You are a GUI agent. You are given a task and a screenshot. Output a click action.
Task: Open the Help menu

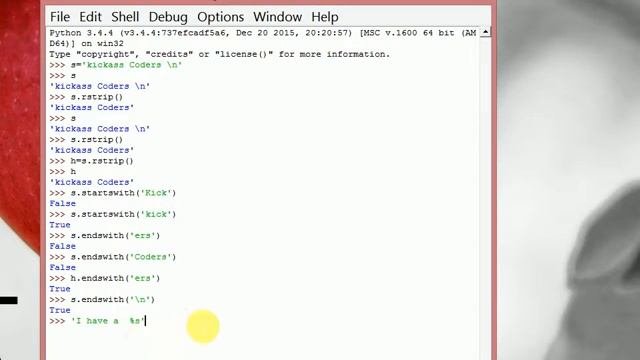[x=324, y=17]
